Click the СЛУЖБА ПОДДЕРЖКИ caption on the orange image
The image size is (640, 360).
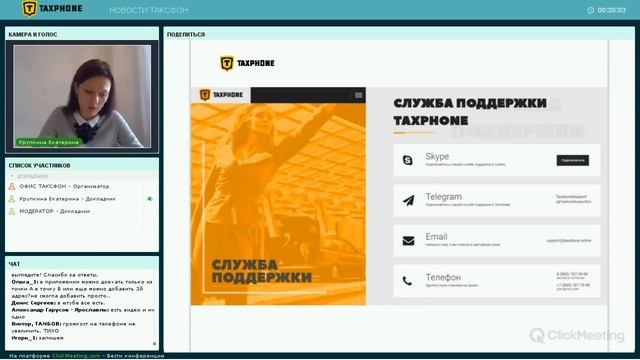(x=262, y=271)
